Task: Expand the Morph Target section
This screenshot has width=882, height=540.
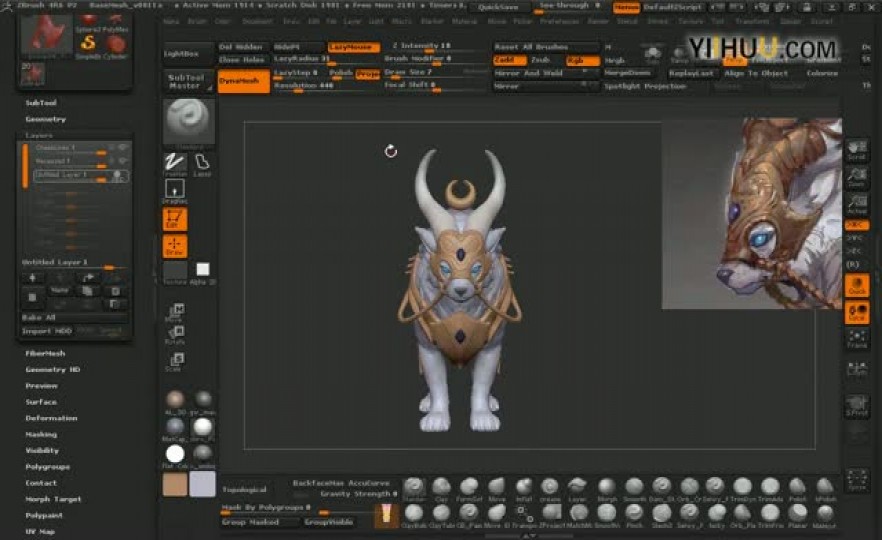Action: (x=53, y=499)
